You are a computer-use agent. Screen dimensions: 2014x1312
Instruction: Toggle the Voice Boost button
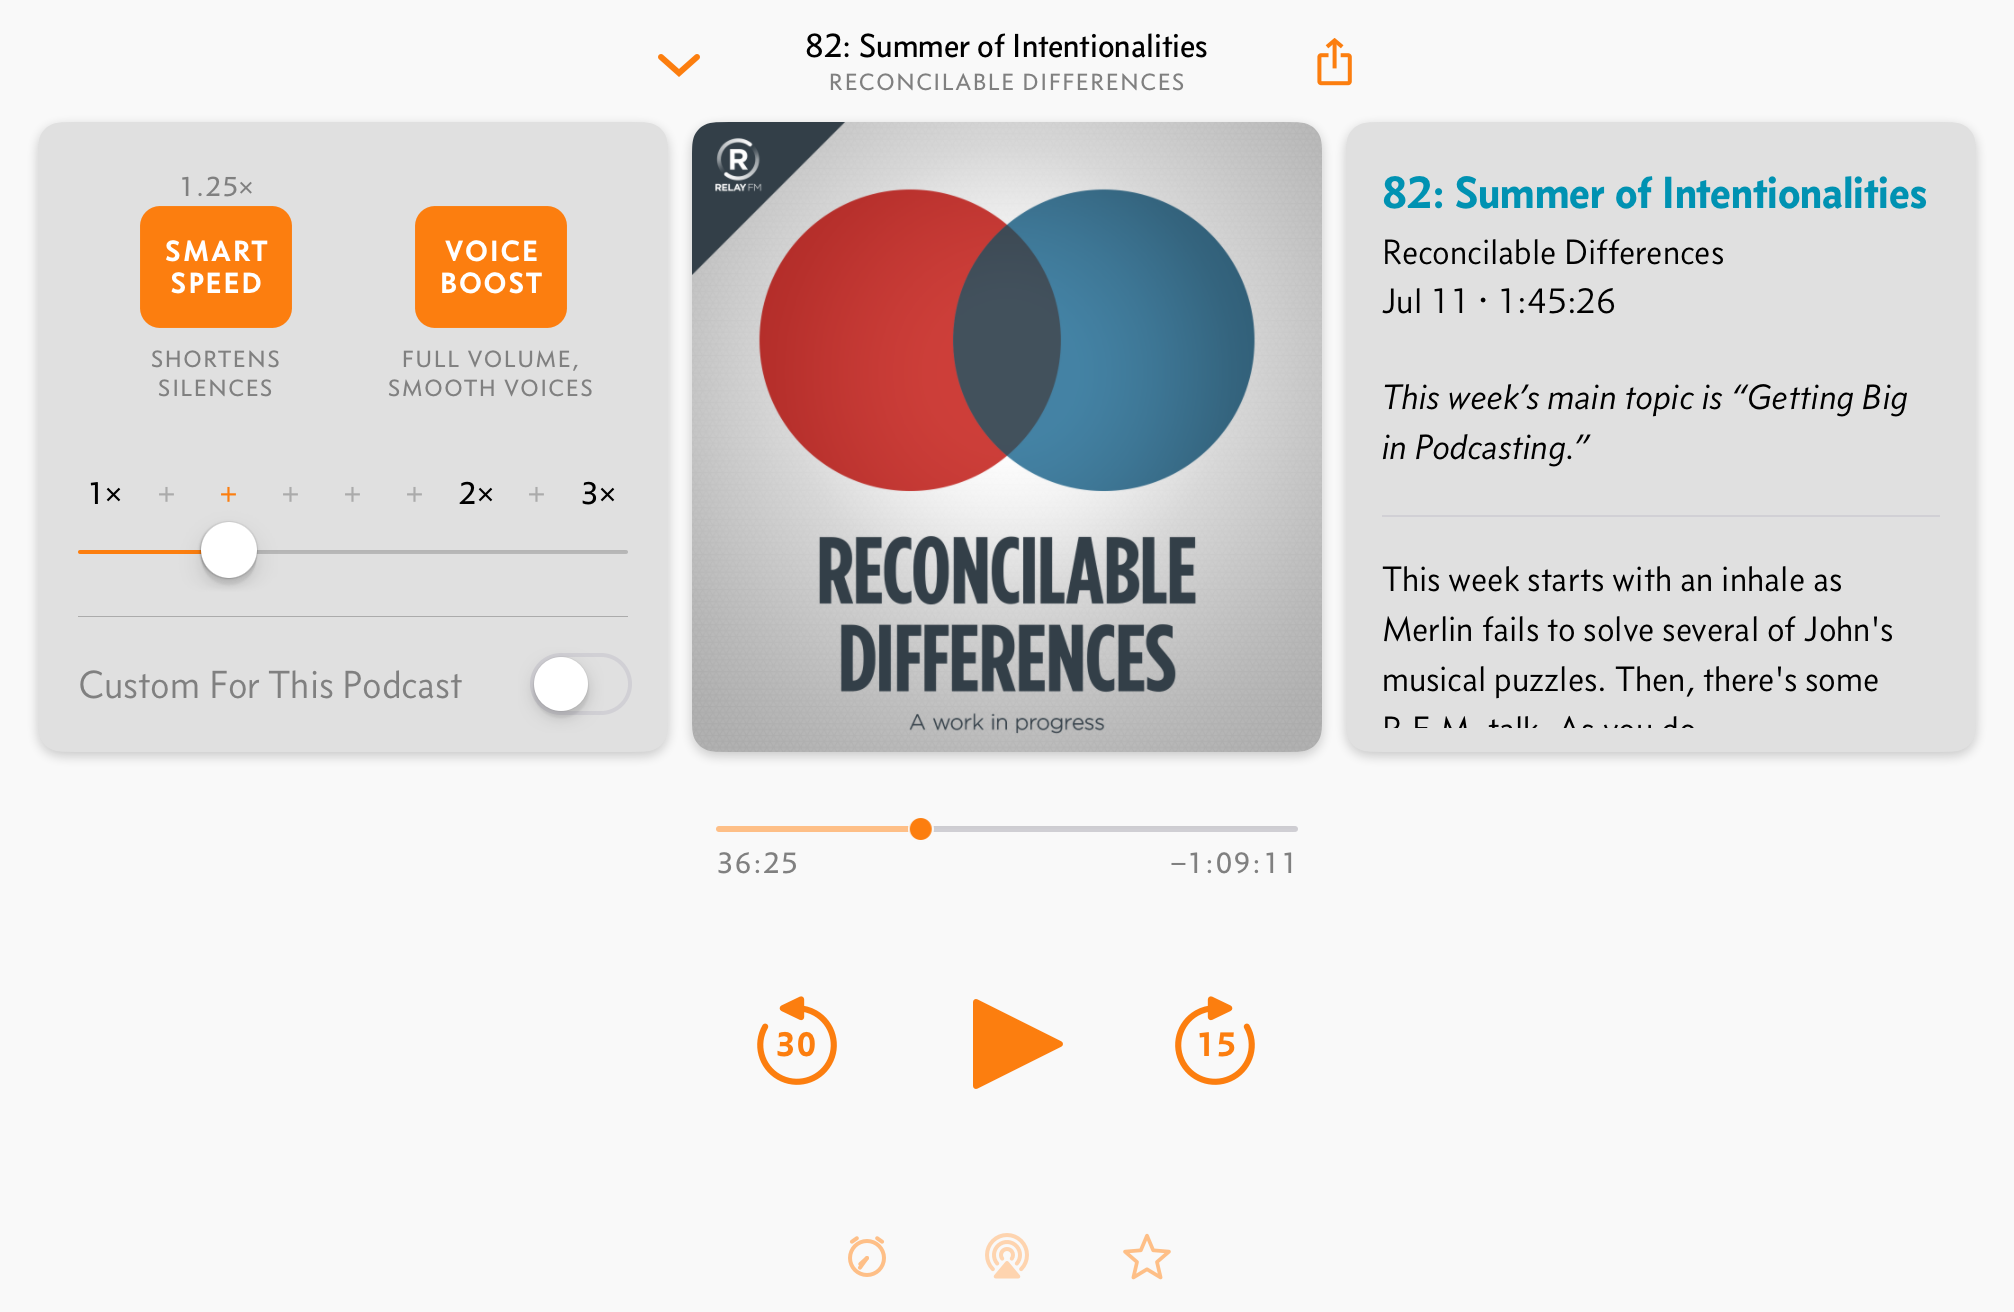491,267
